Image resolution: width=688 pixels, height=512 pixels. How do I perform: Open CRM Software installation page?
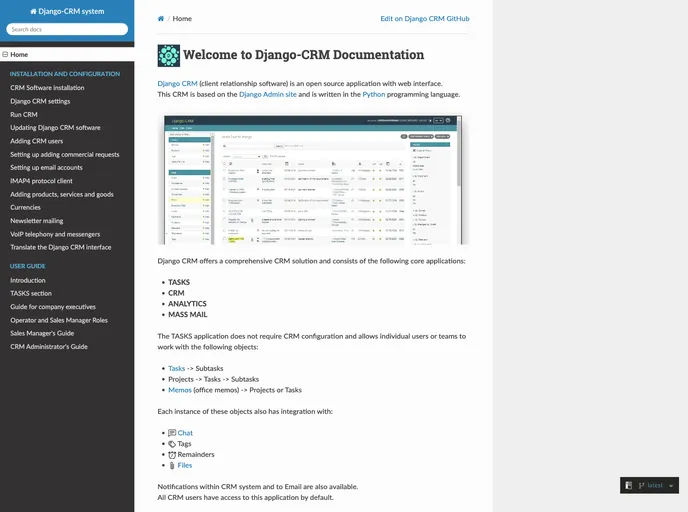pyautogui.click(x=47, y=88)
